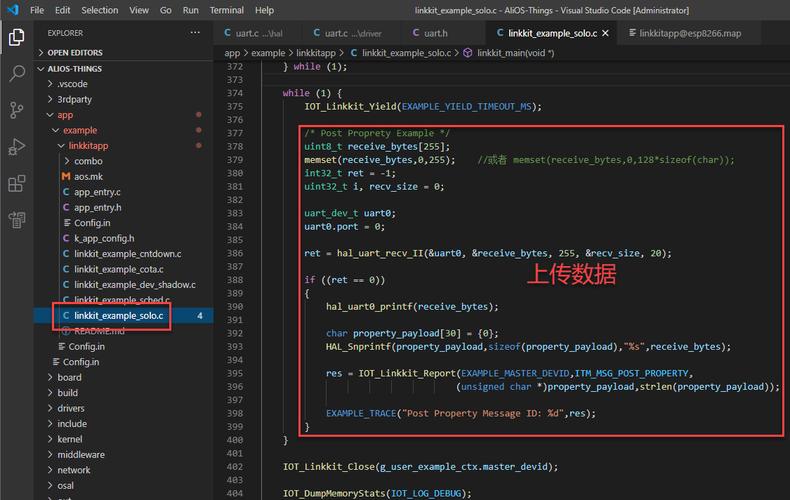Expand the middleware folder

(80, 454)
